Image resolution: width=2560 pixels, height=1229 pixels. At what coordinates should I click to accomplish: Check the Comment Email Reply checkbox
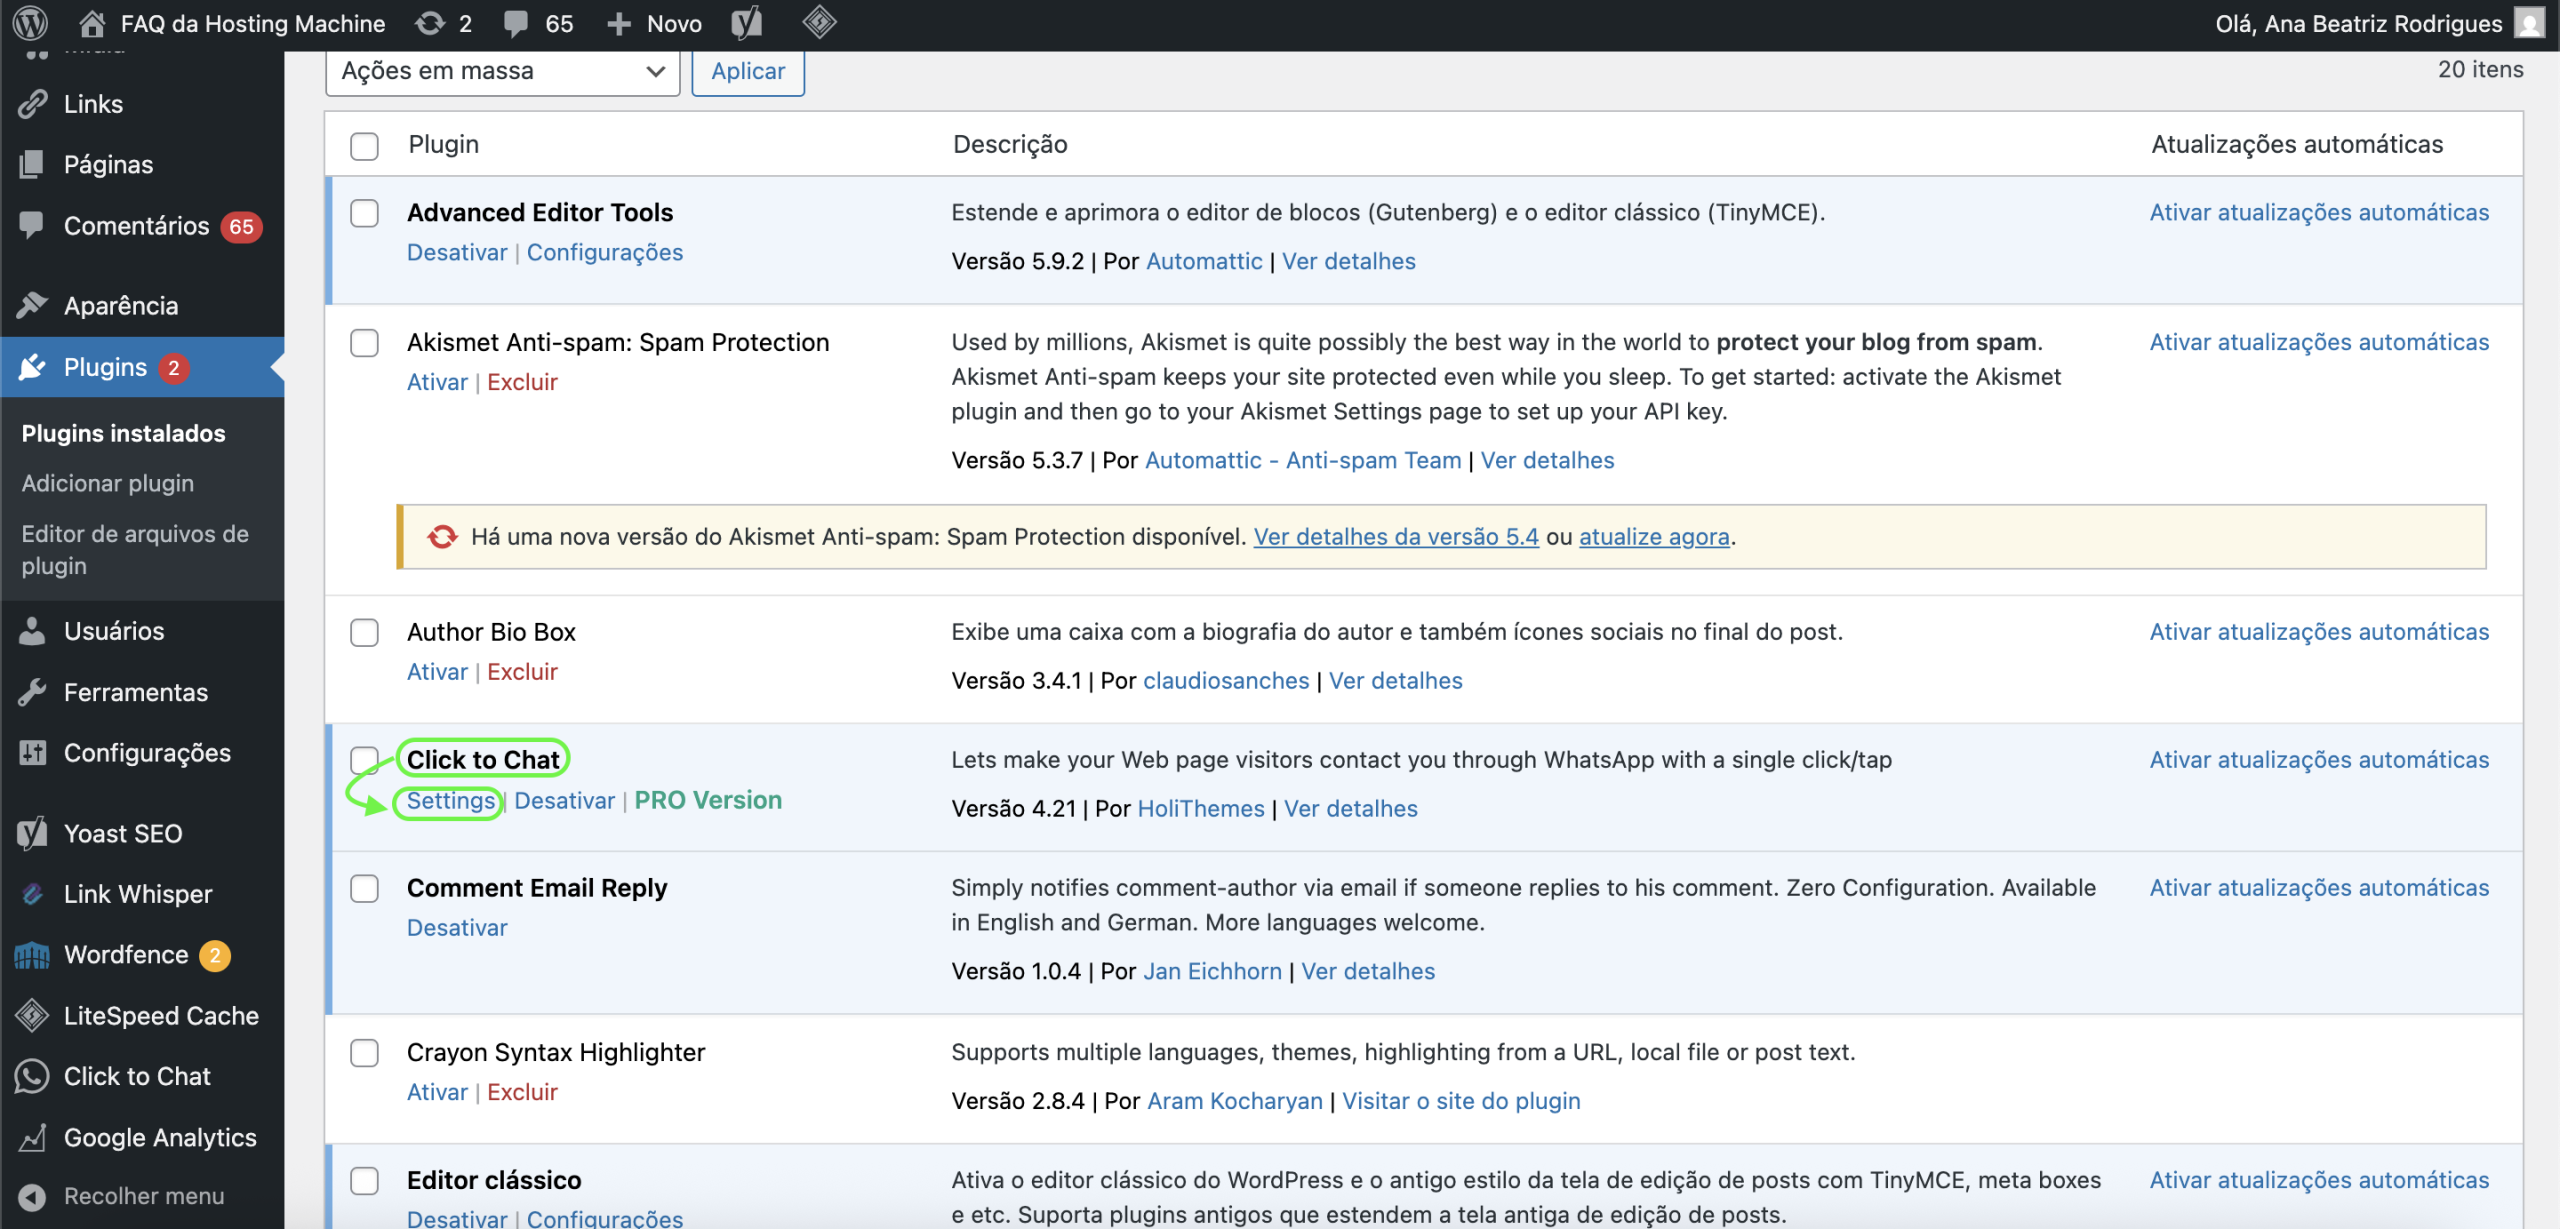click(x=365, y=889)
